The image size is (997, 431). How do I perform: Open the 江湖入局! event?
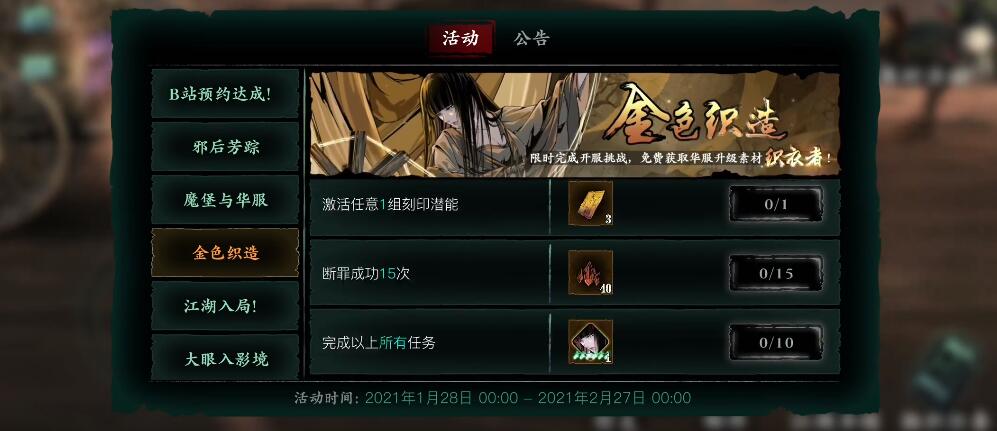pyautogui.click(x=225, y=305)
